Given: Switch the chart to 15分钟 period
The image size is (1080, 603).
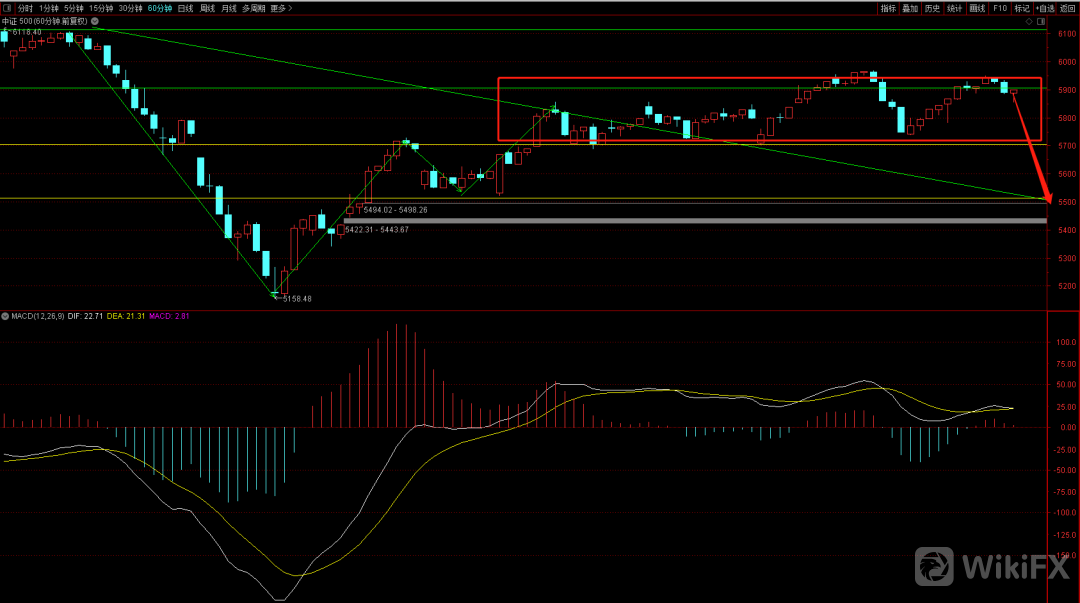Looking at the screenshot, I should [101, 8].
